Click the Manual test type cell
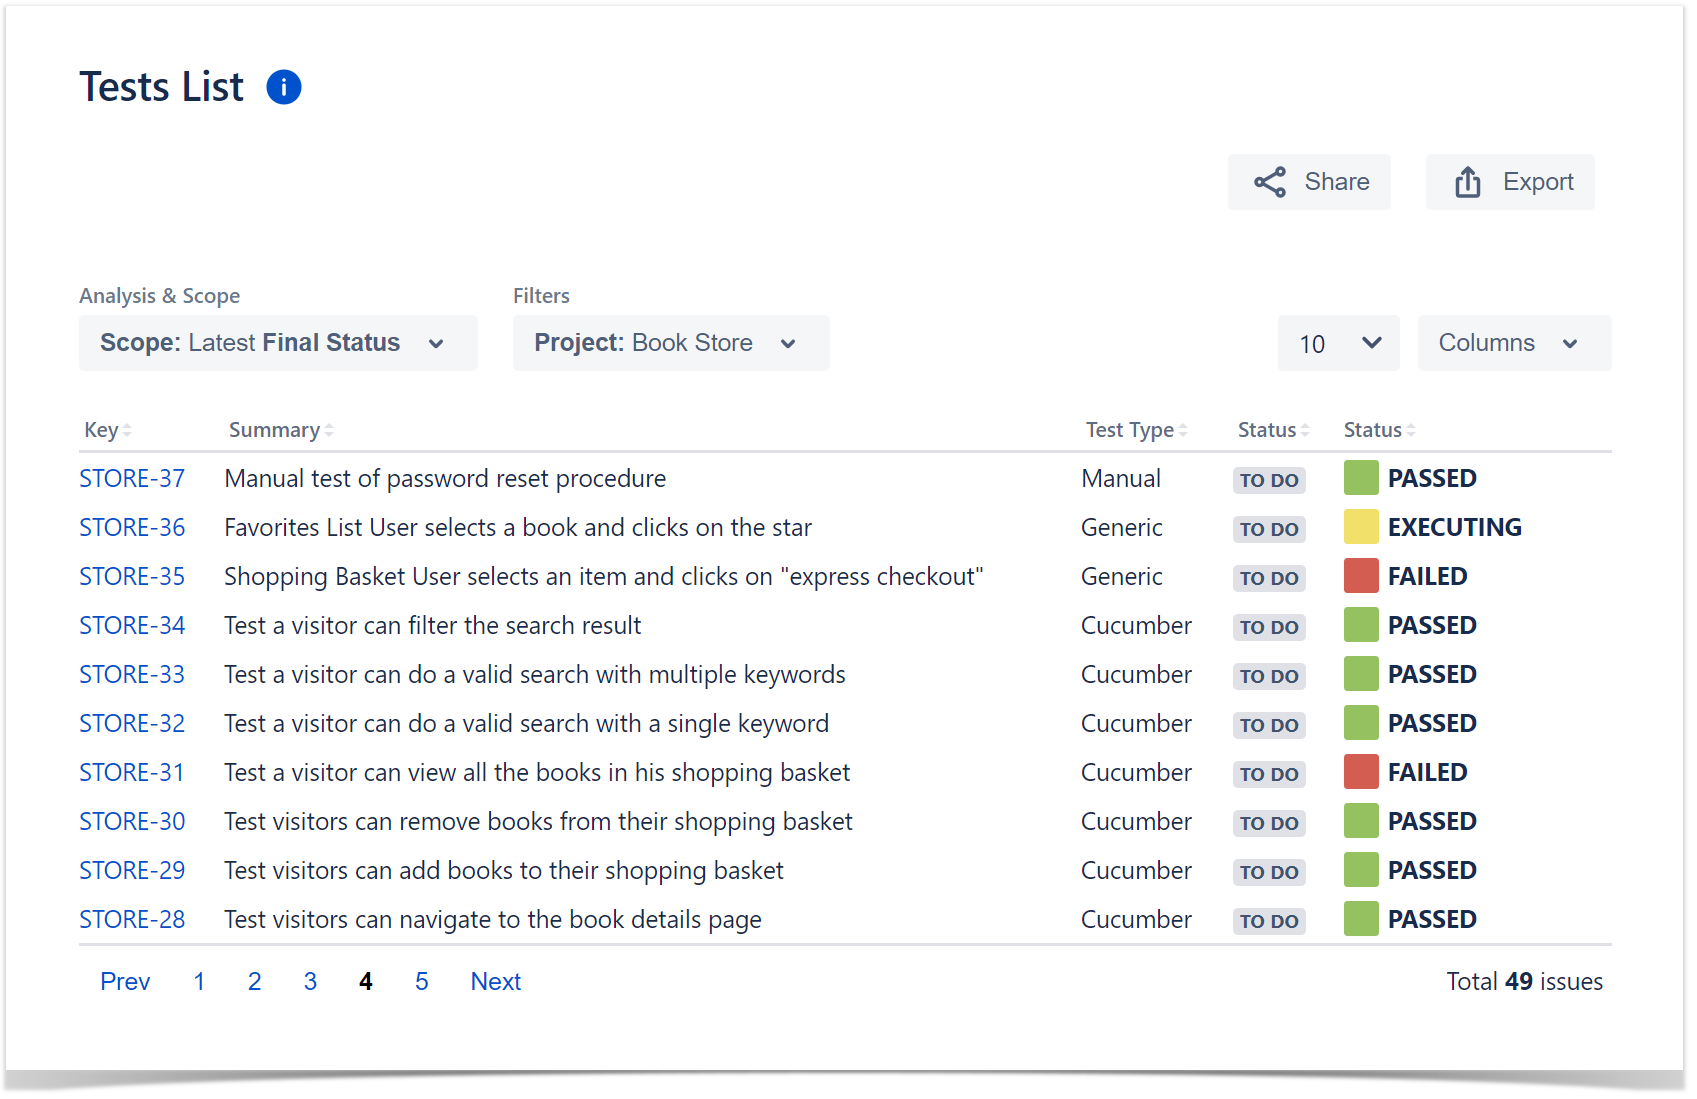The height and width of the screenshot is (1099, 1697). tap(1121, 479)
